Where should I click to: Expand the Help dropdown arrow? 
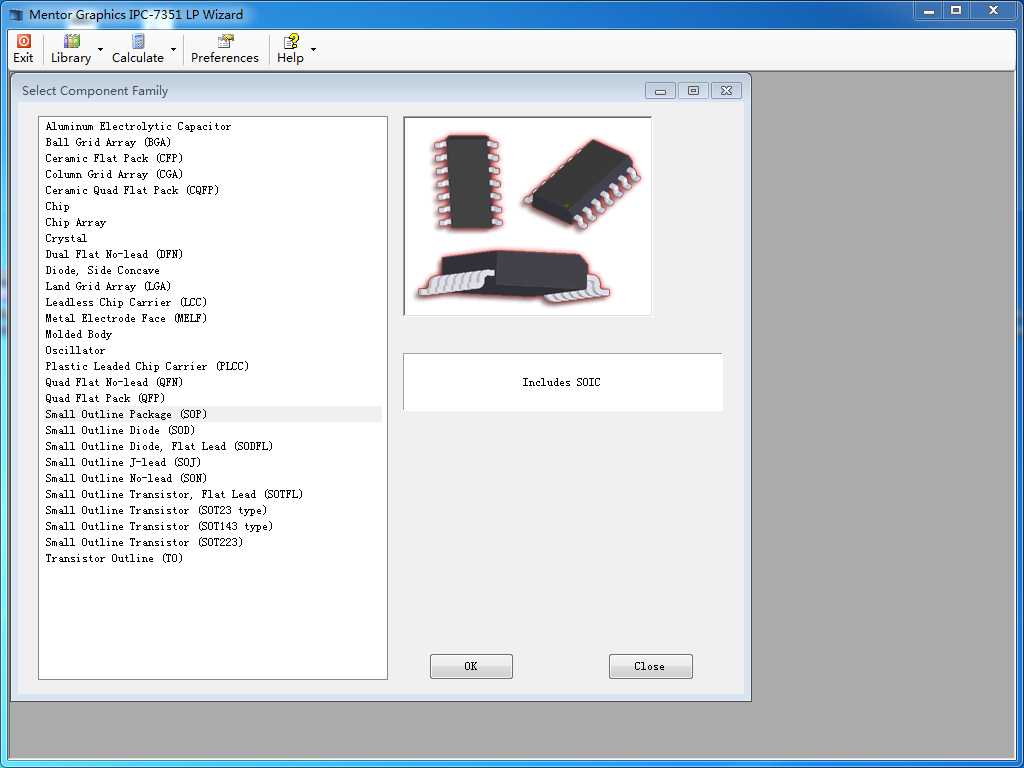click(313, 50)
